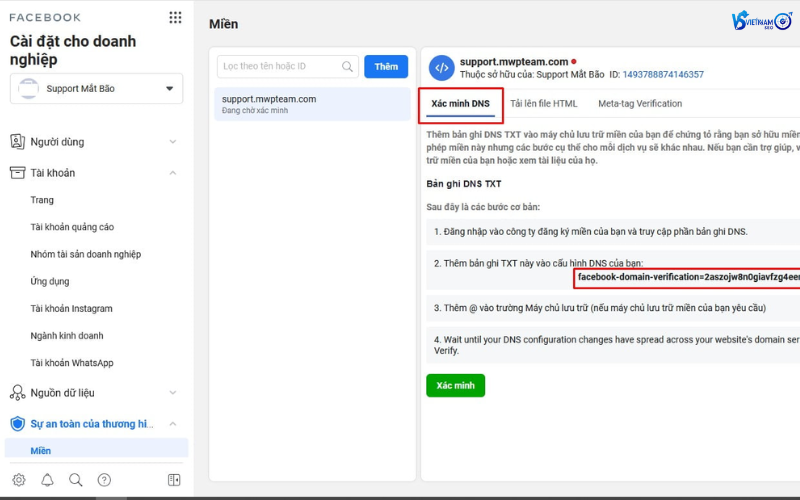The width and height of the screenshot is (800, 500).
Task: Select the Xác minh DNS tab
Action: click(460, 105)
